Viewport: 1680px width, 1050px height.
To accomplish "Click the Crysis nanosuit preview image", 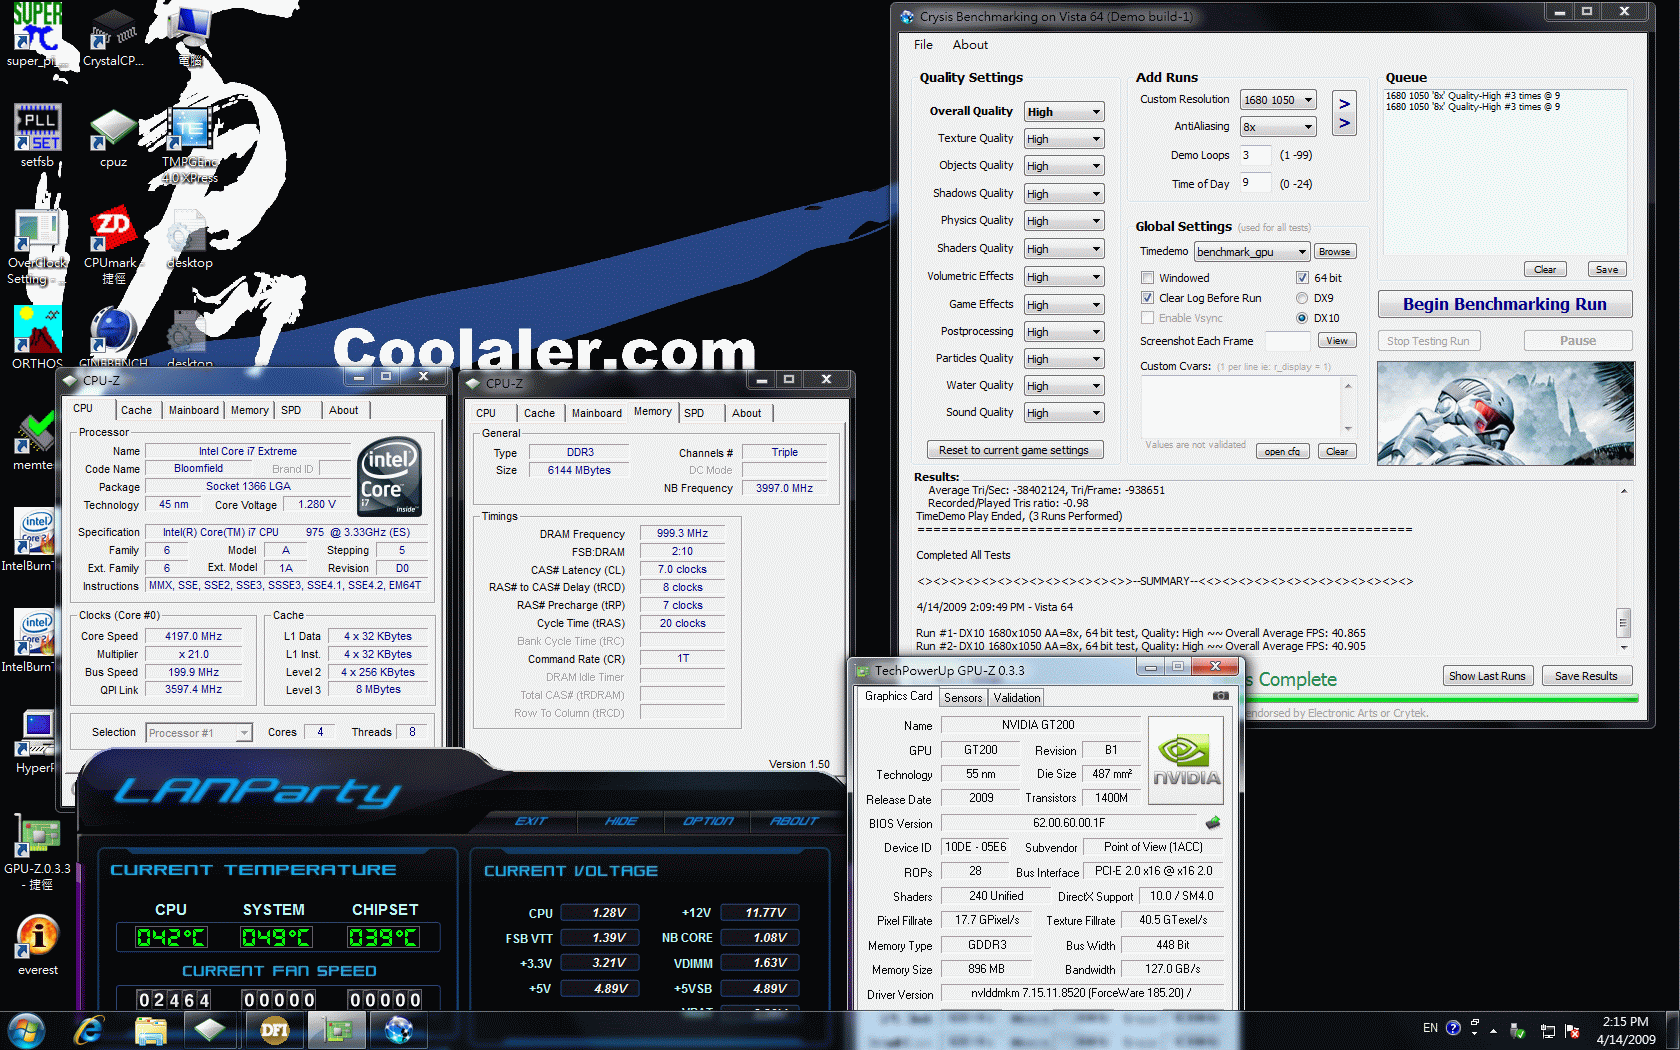I will [x=1505, y=413].
